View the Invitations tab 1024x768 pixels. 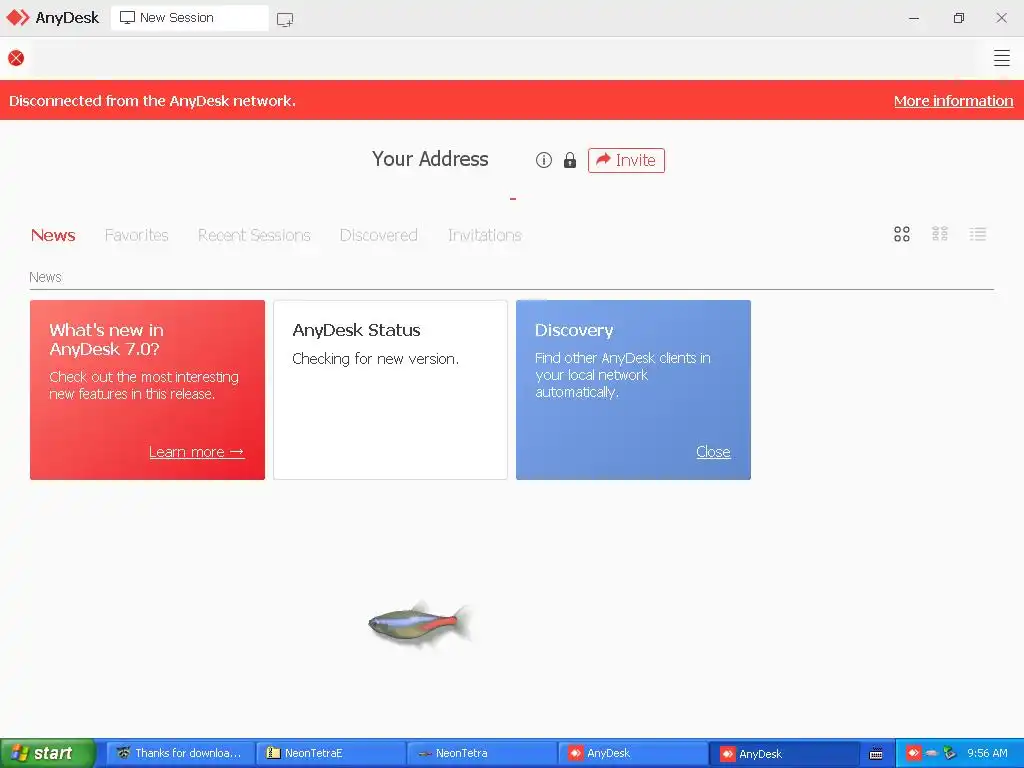[485, 235]
